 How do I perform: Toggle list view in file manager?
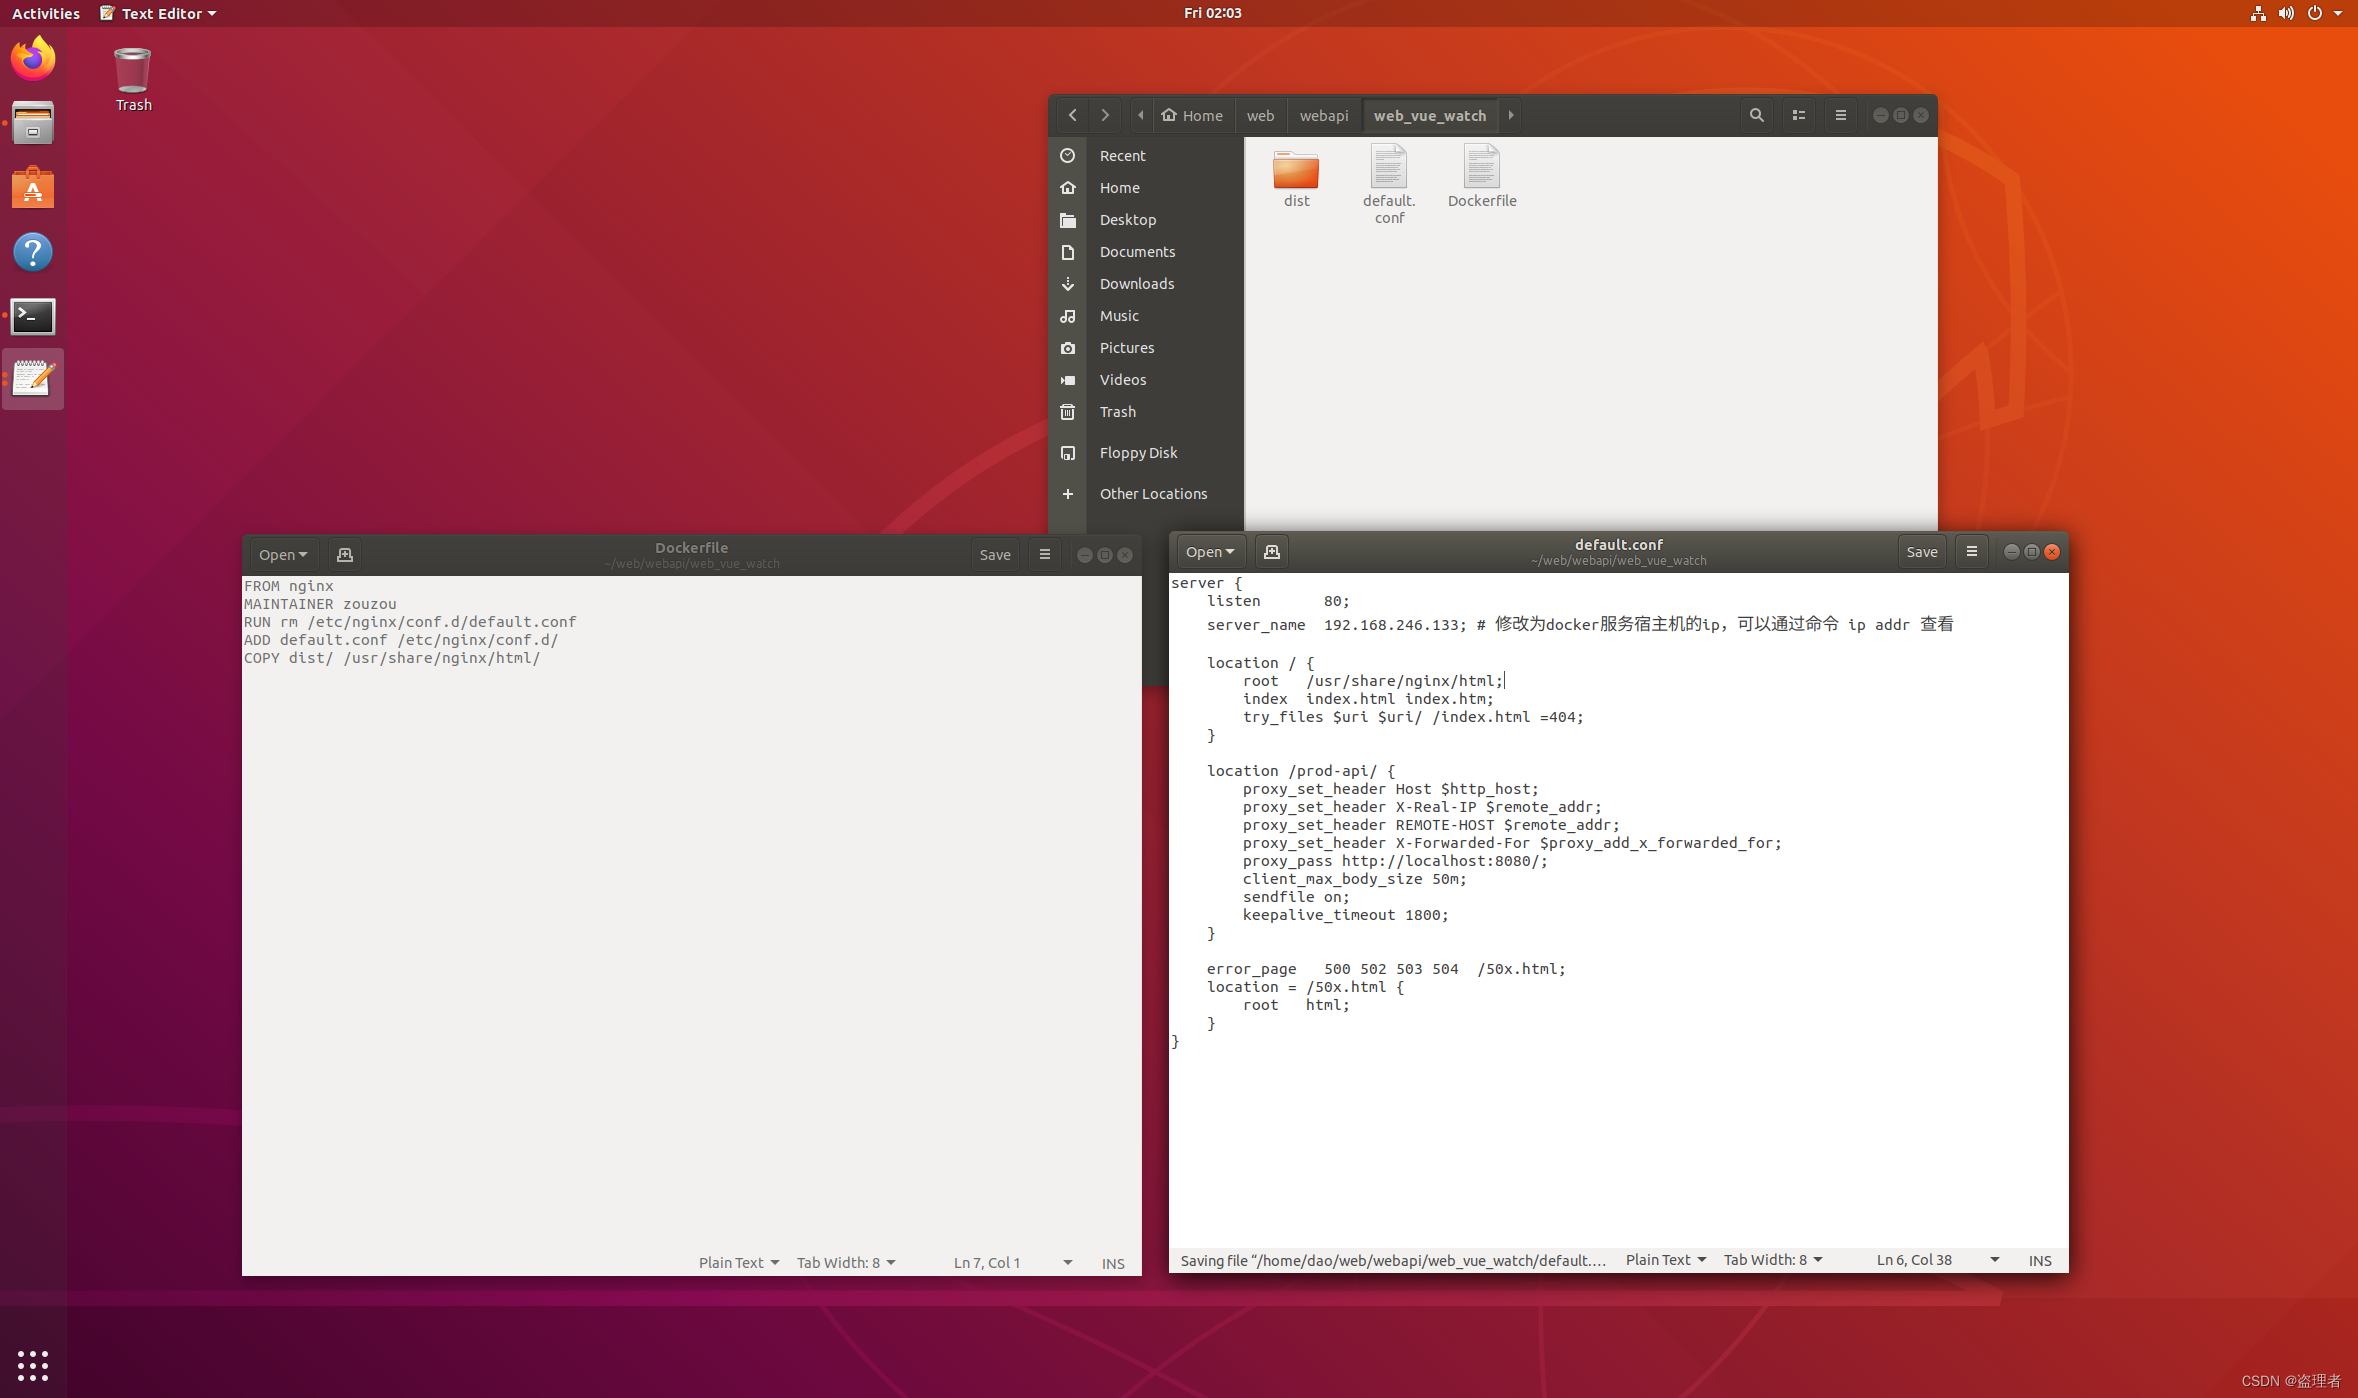click(1798, 115)
